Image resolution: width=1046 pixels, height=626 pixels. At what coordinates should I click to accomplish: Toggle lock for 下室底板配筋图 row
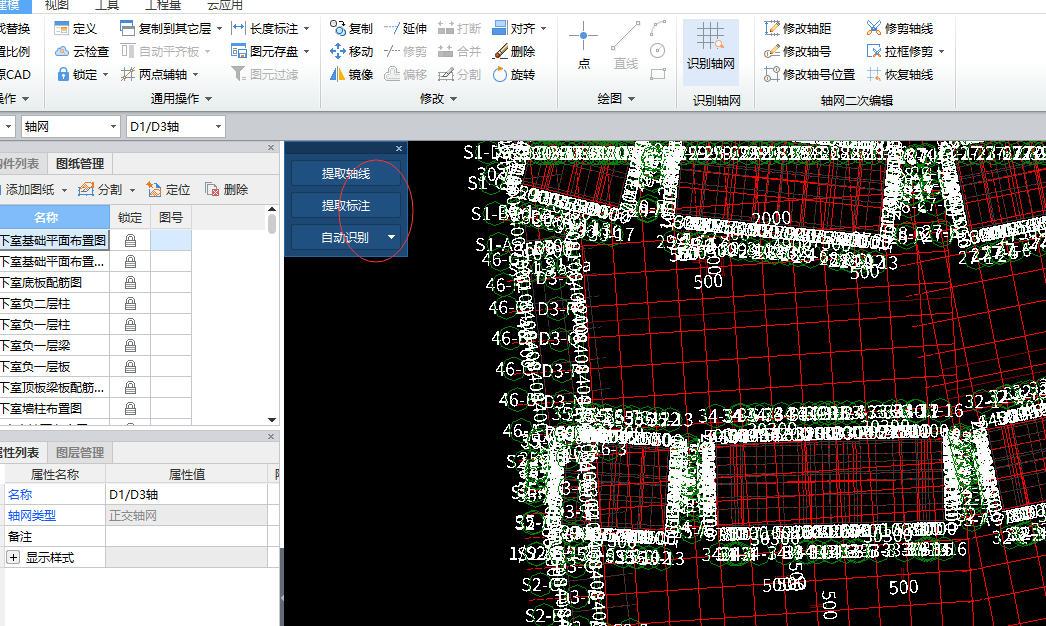coord(130,283)
